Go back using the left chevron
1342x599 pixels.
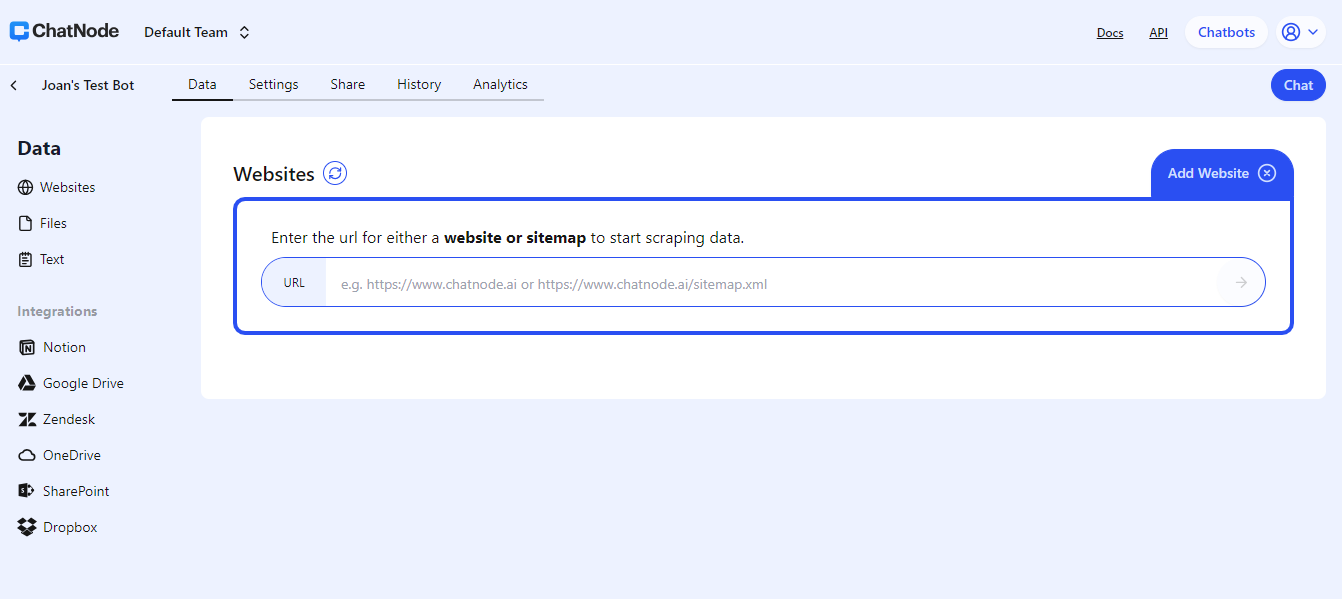click(x=14, y=85)
